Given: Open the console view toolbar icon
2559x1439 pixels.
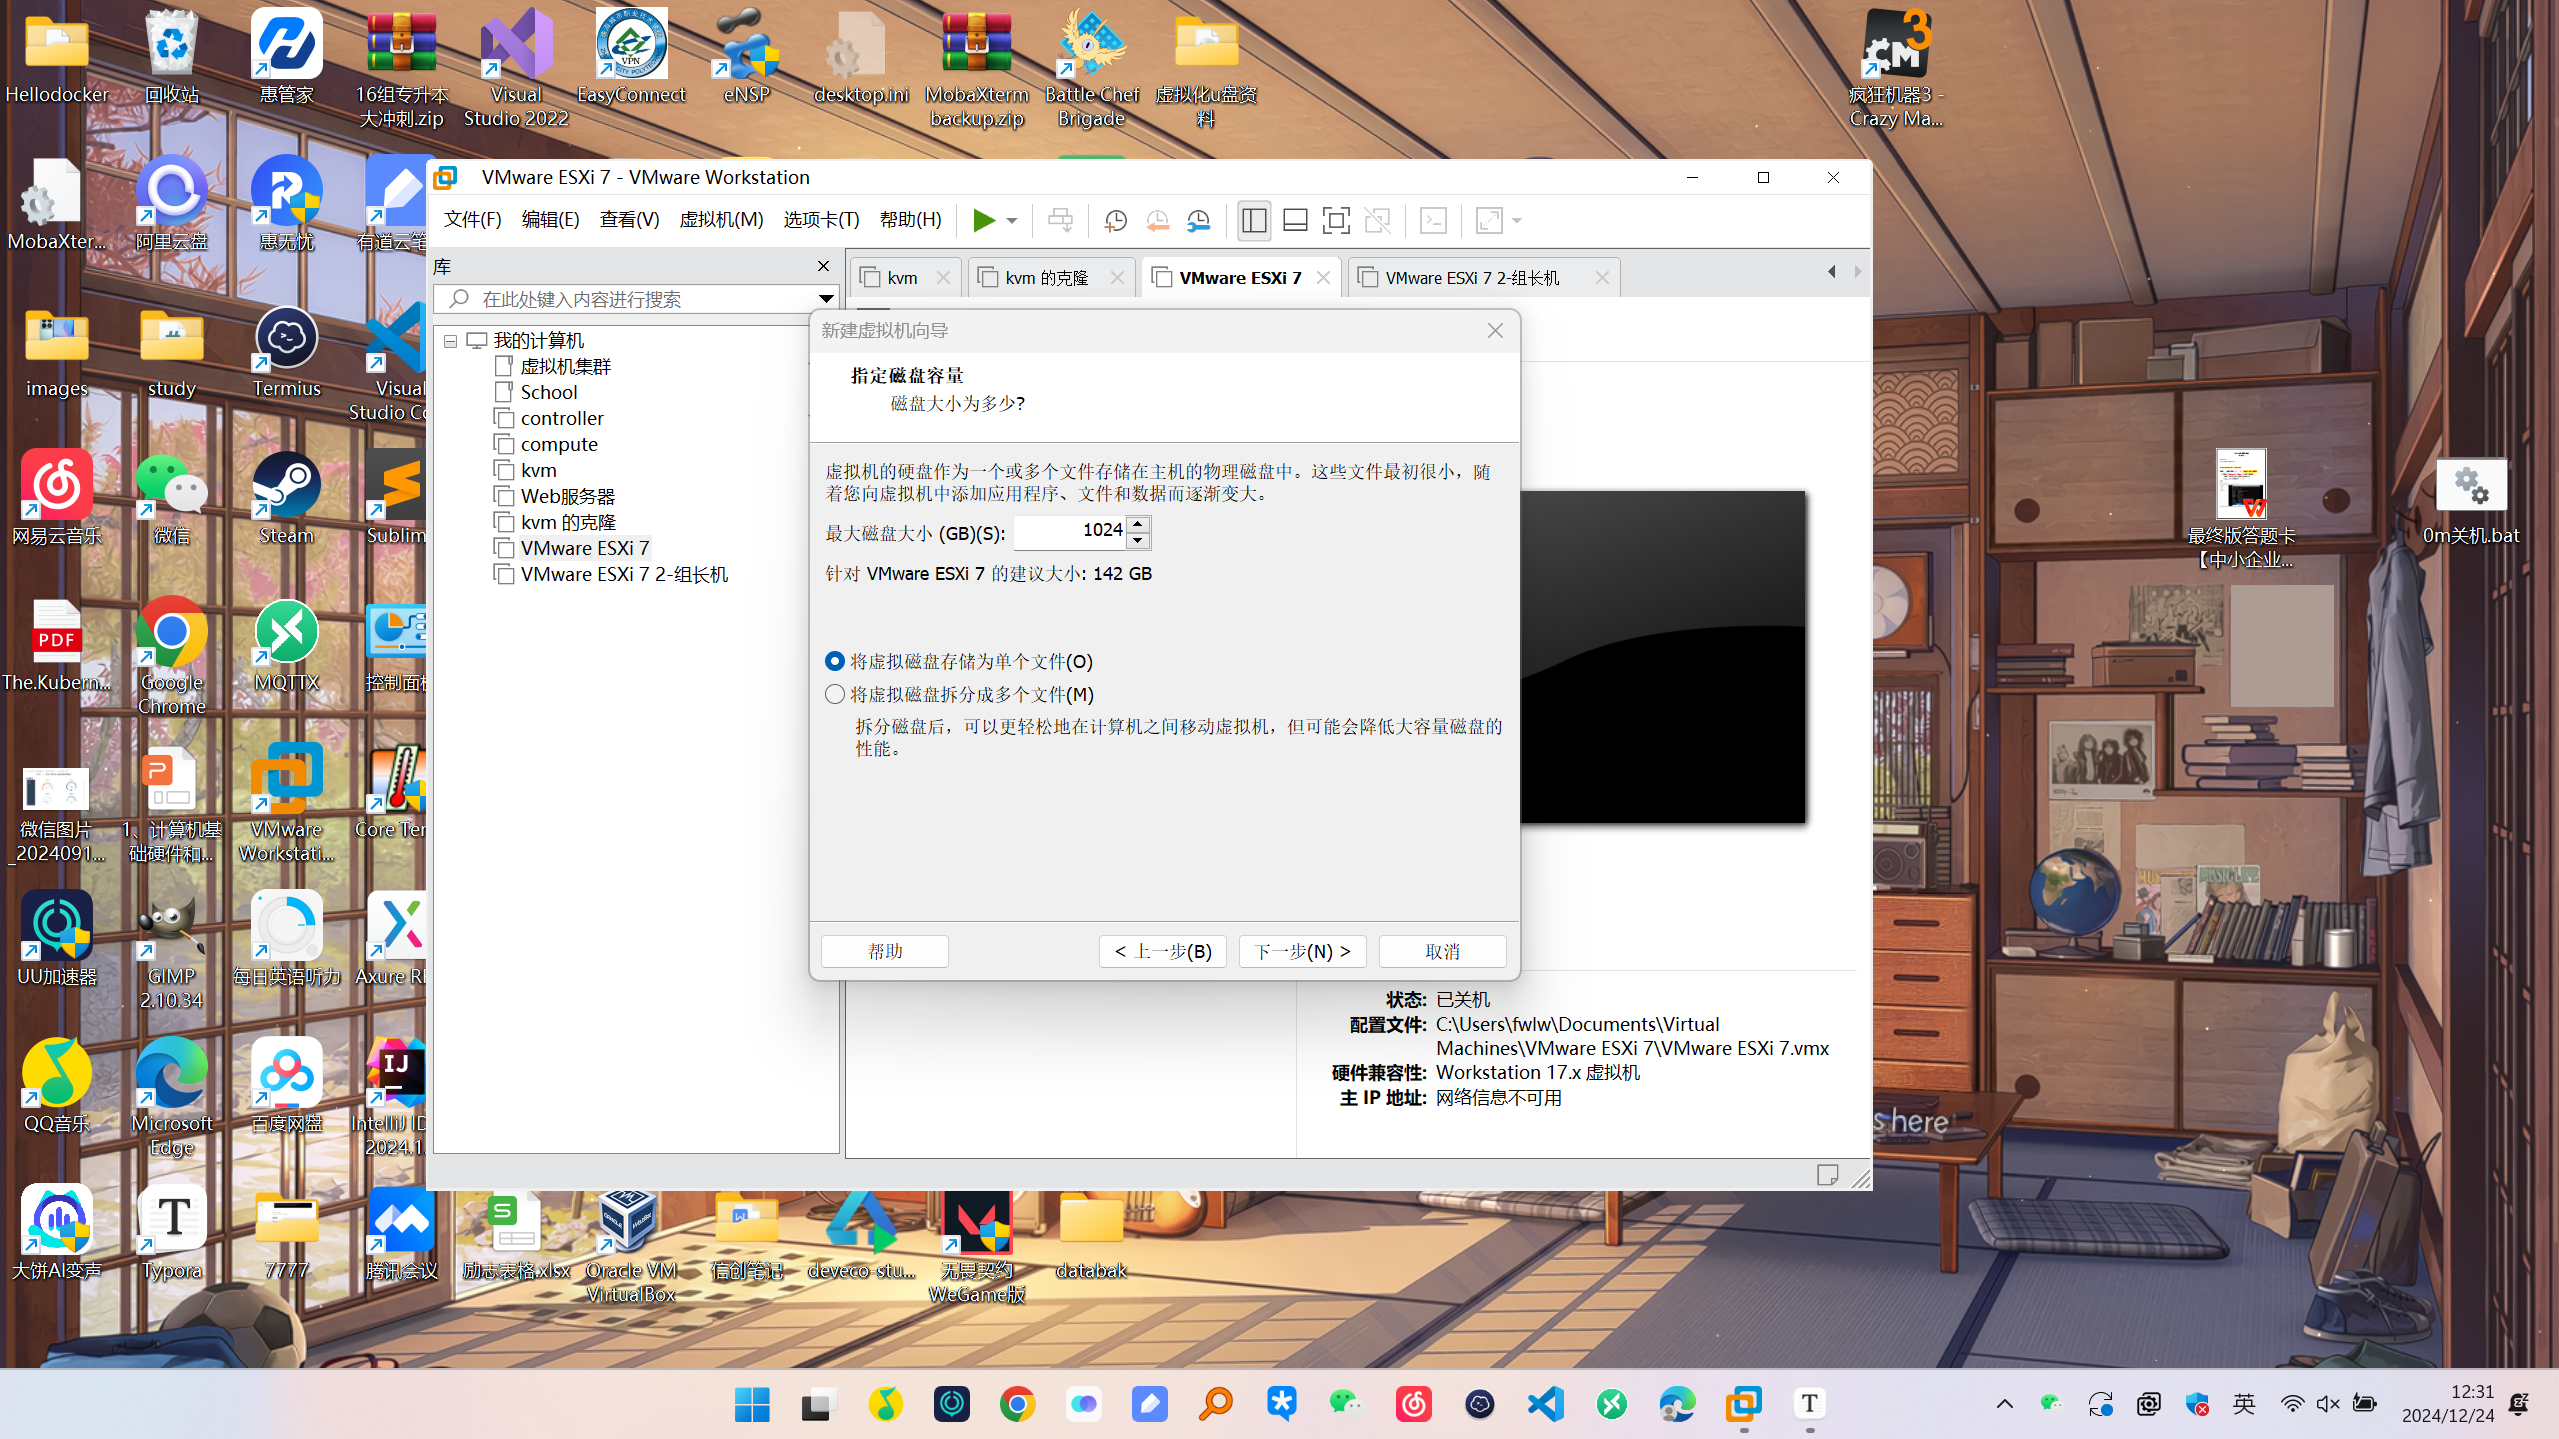Looking at the screenshot, I should 1433,220.
